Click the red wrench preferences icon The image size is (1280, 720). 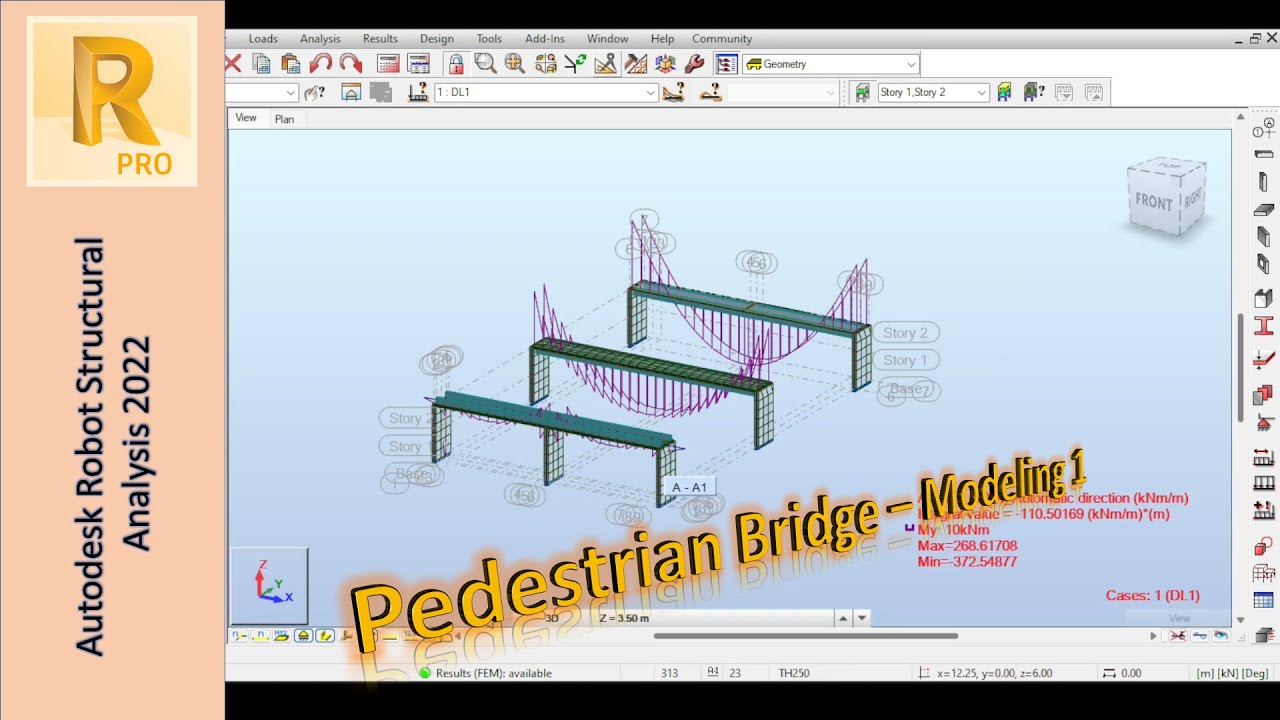click(694, 64)
